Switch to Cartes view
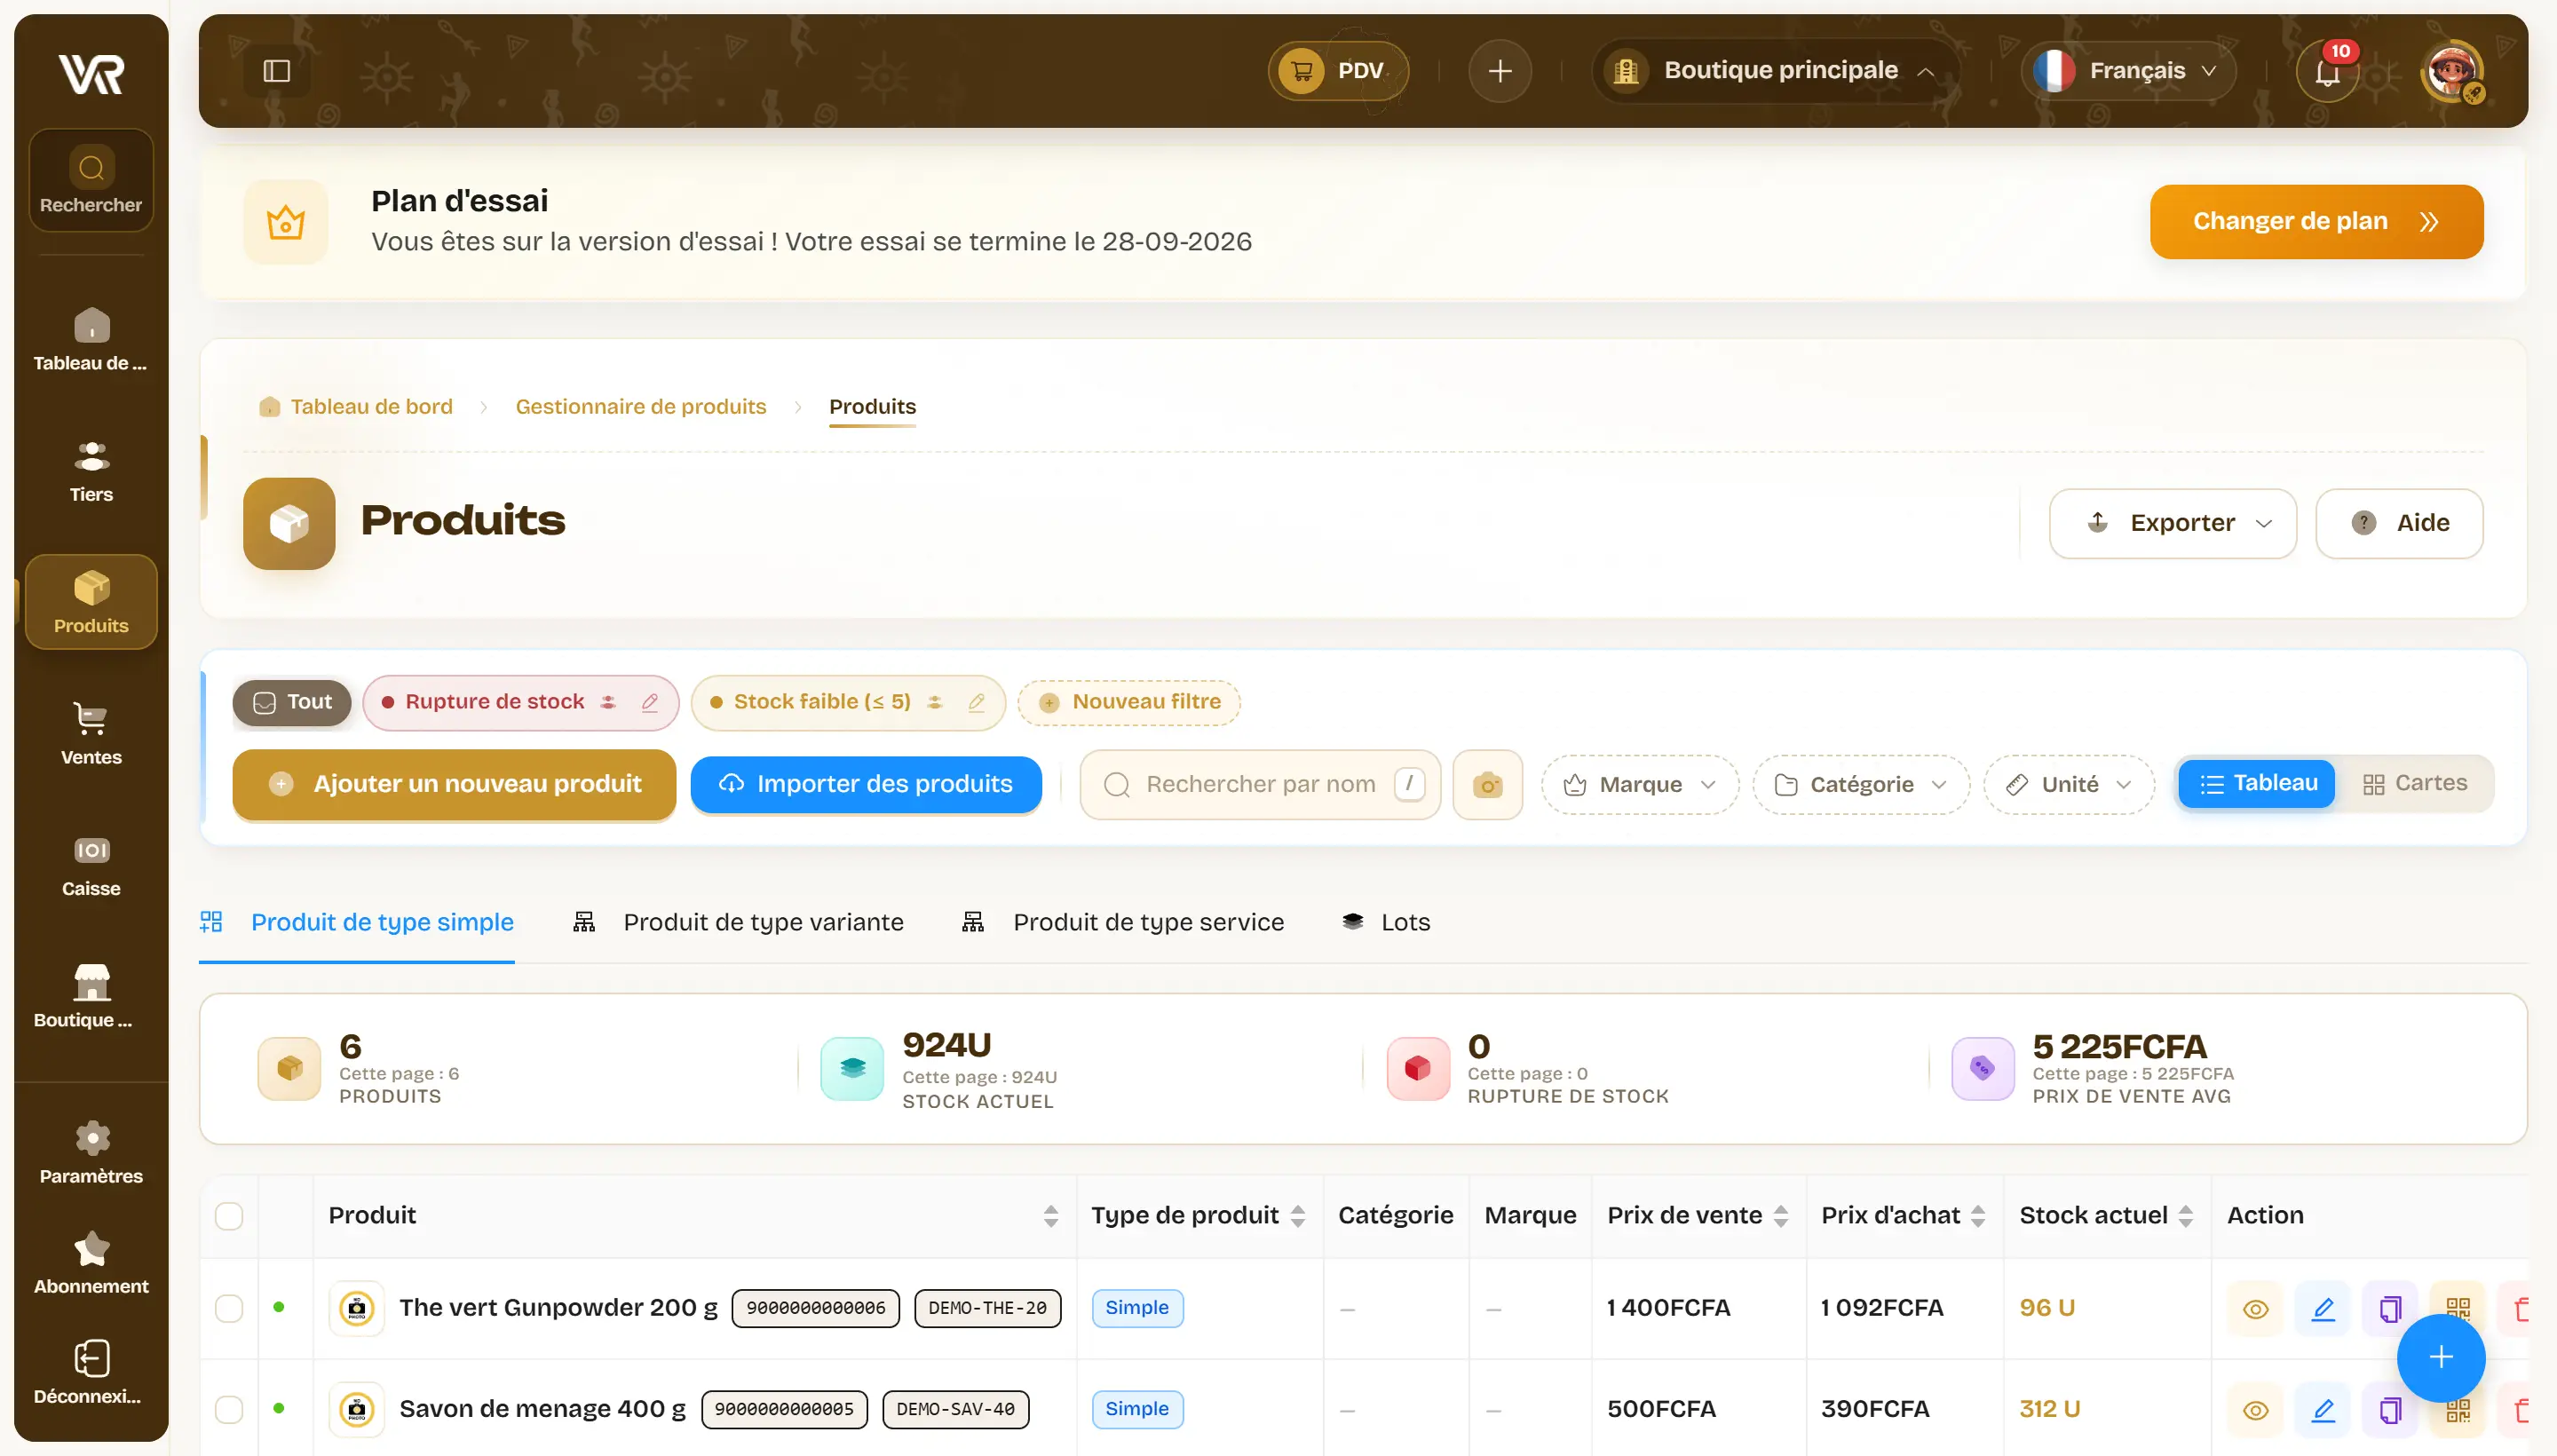 (x=2414, y=784)
